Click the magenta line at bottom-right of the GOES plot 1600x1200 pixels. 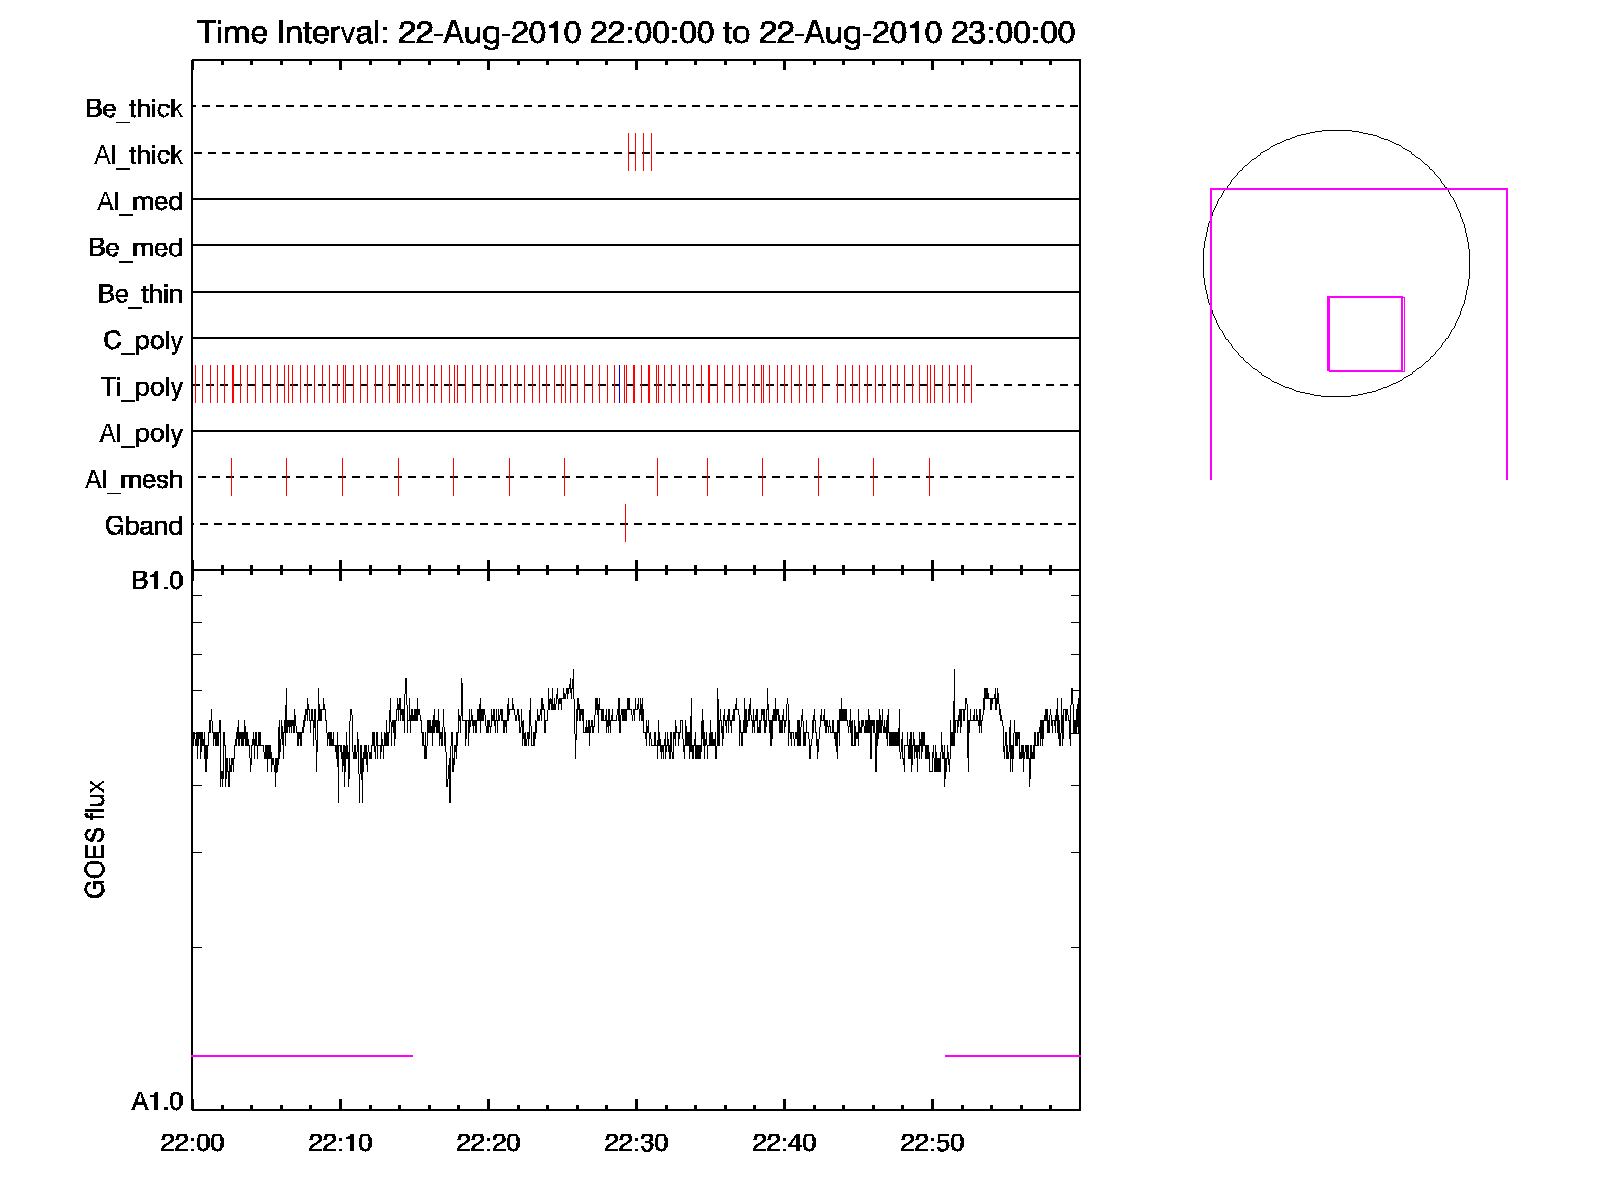coord(1012,1056)
